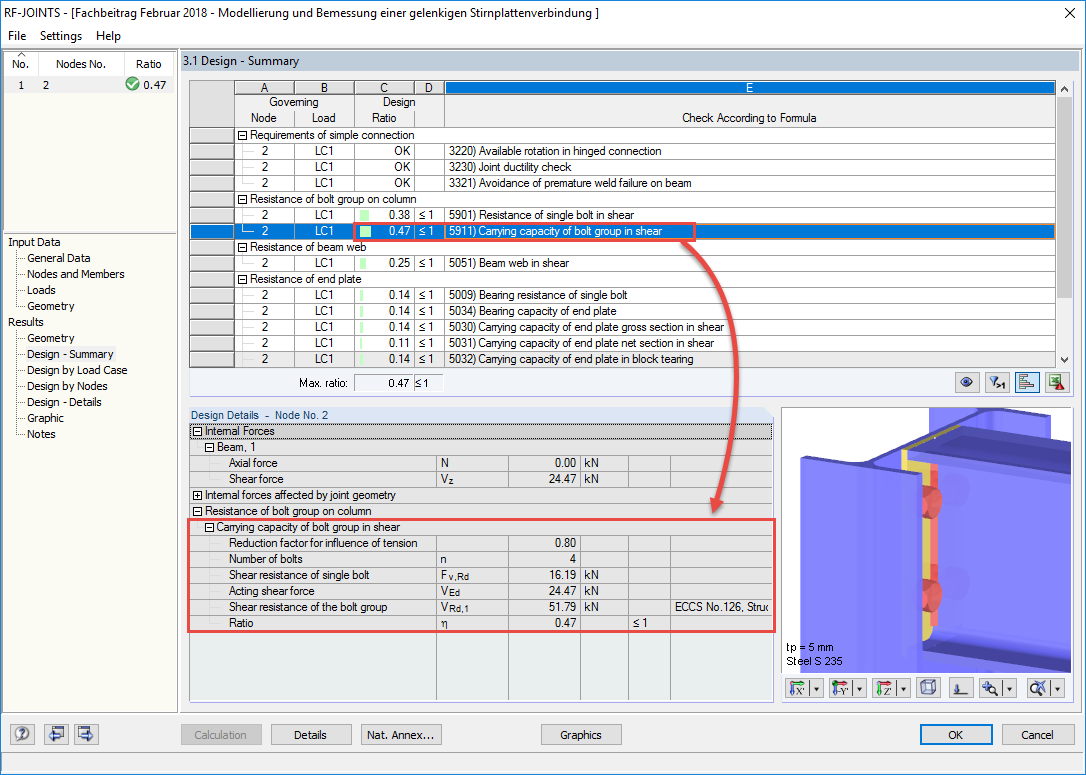Activate the ratio filter greater than 1 icon

point(996,382)
